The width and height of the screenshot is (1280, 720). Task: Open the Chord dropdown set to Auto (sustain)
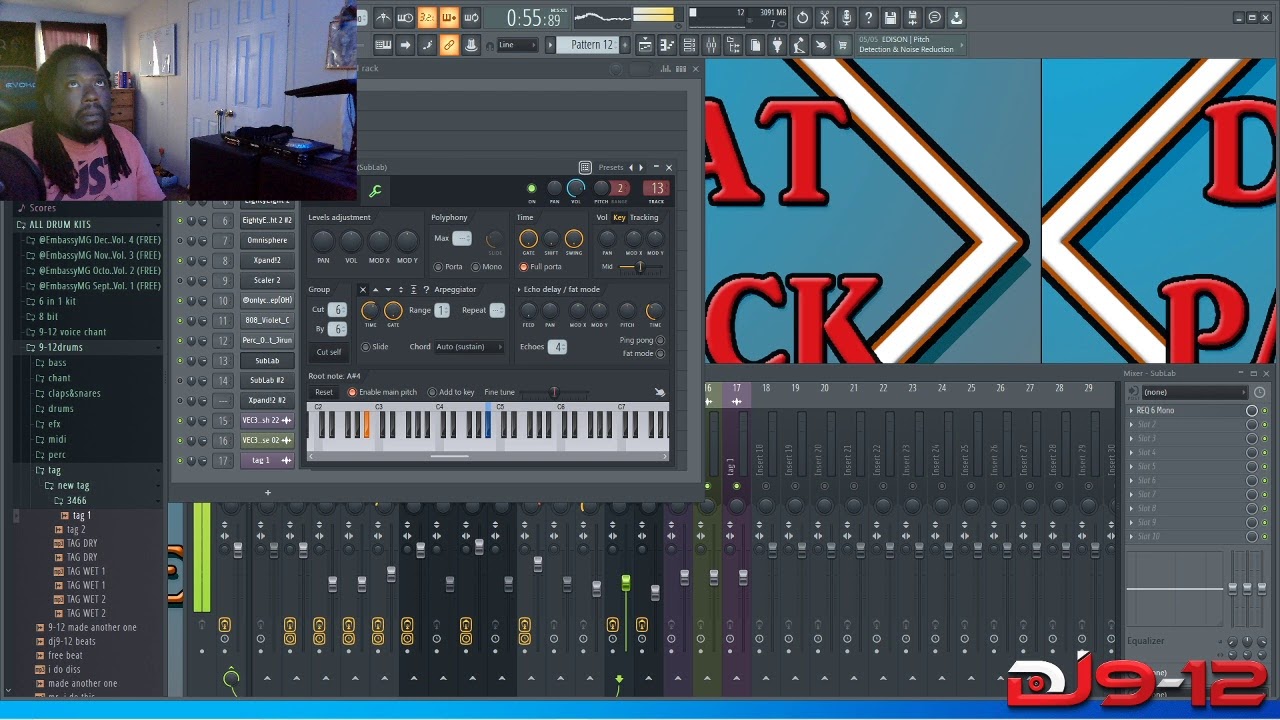tap(469, 347)
